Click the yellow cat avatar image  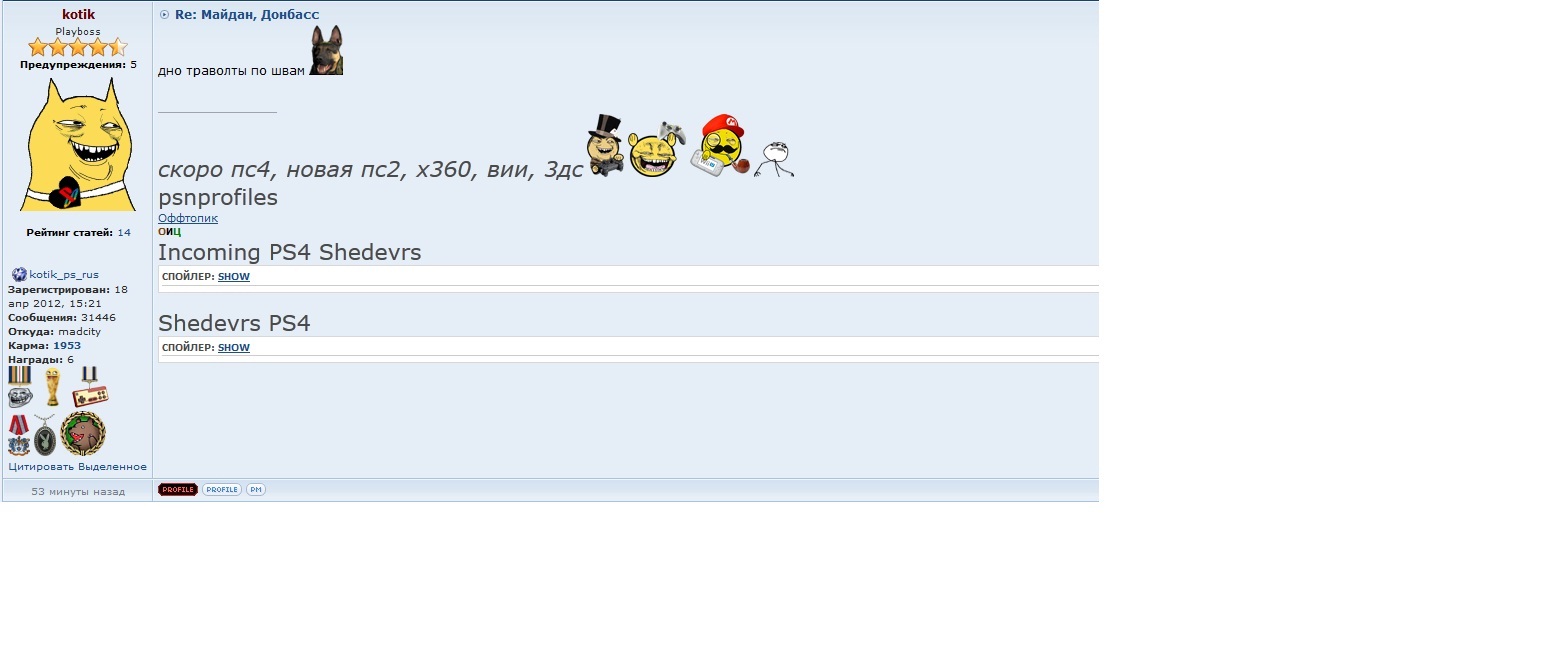point(78,144)
